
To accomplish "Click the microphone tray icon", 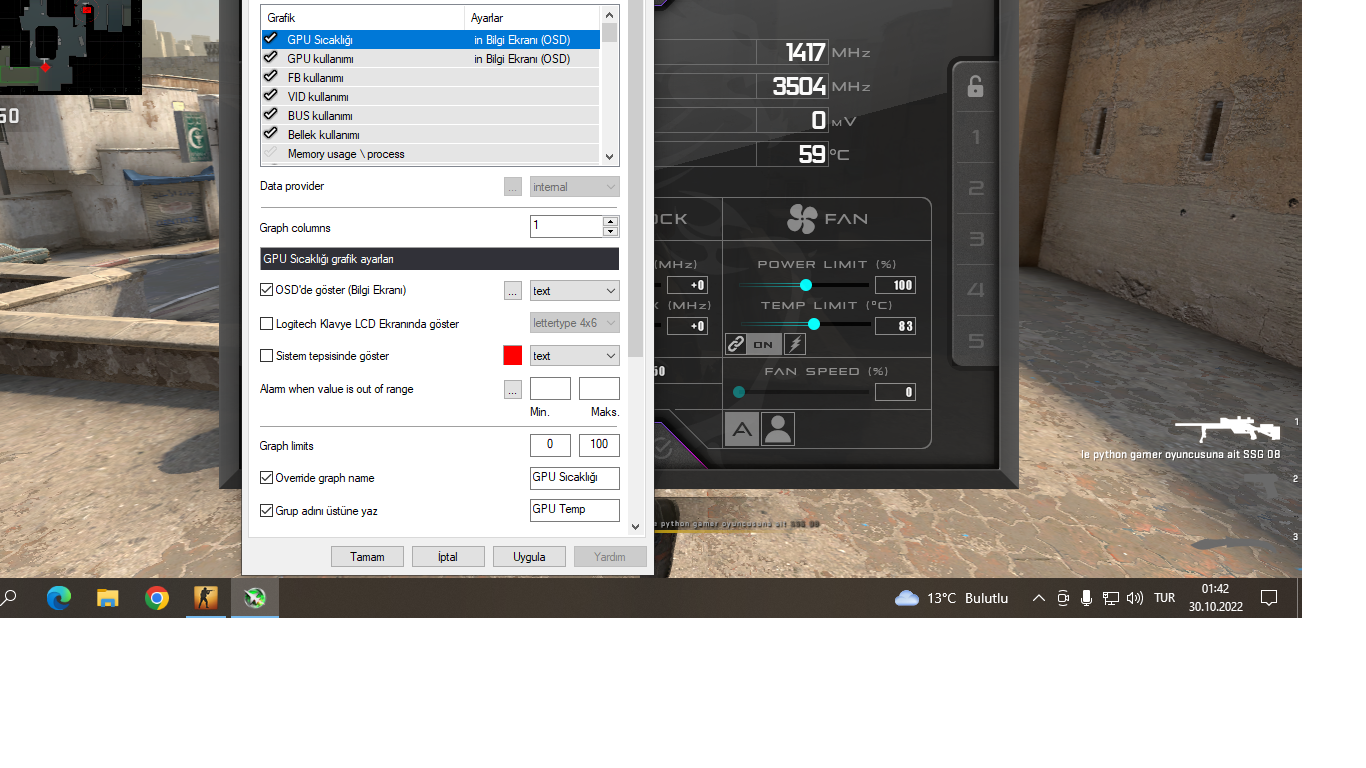I will tap(1086, 598).
